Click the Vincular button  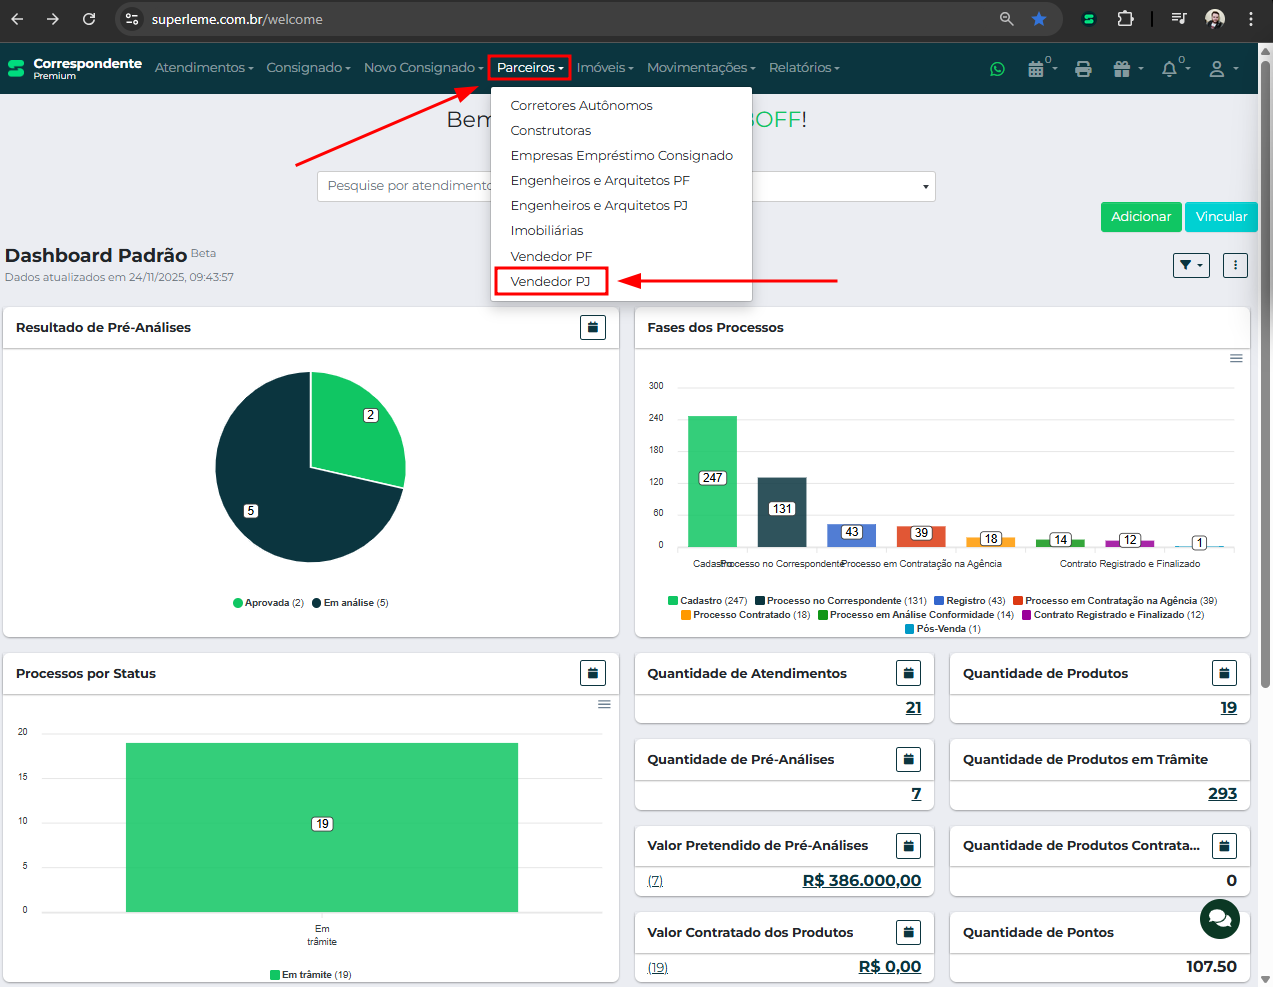[x=1221, y=217]
